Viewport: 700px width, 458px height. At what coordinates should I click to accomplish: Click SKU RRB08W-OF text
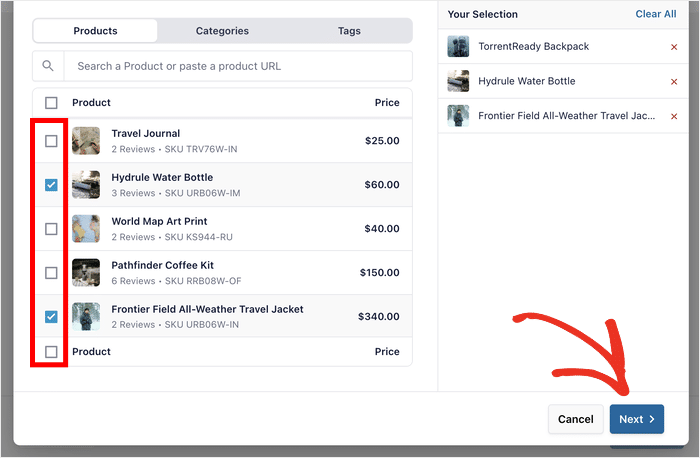pos(203,281)
